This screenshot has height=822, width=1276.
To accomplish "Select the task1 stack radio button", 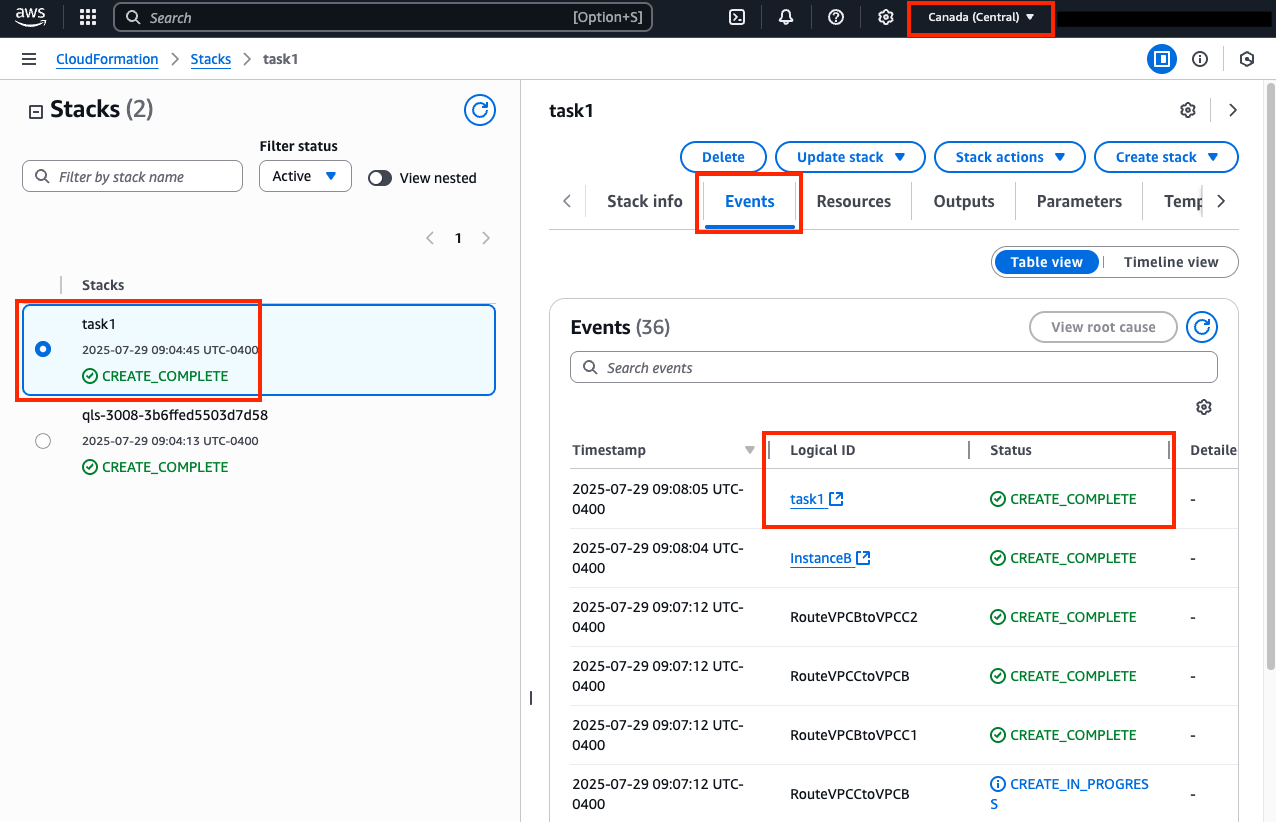I will point(43,349).
